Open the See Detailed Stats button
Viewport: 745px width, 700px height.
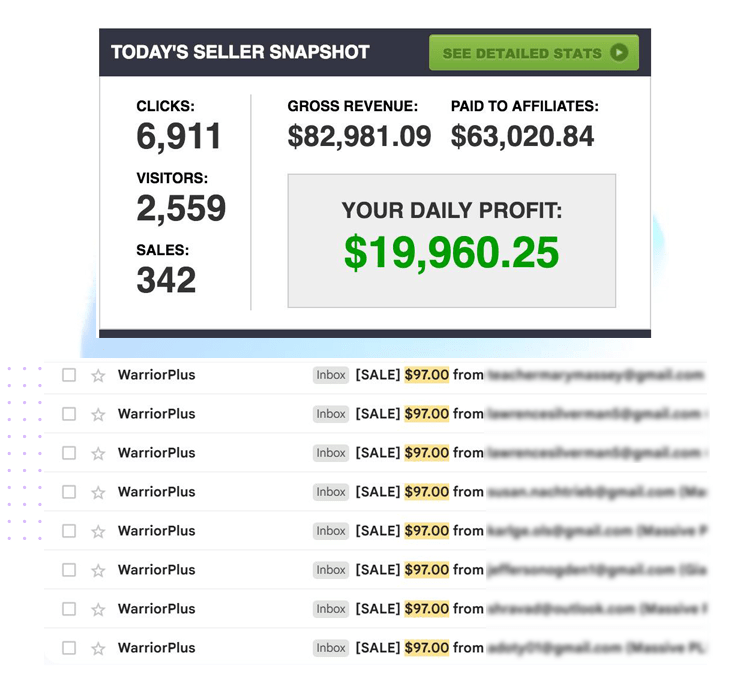532,53
